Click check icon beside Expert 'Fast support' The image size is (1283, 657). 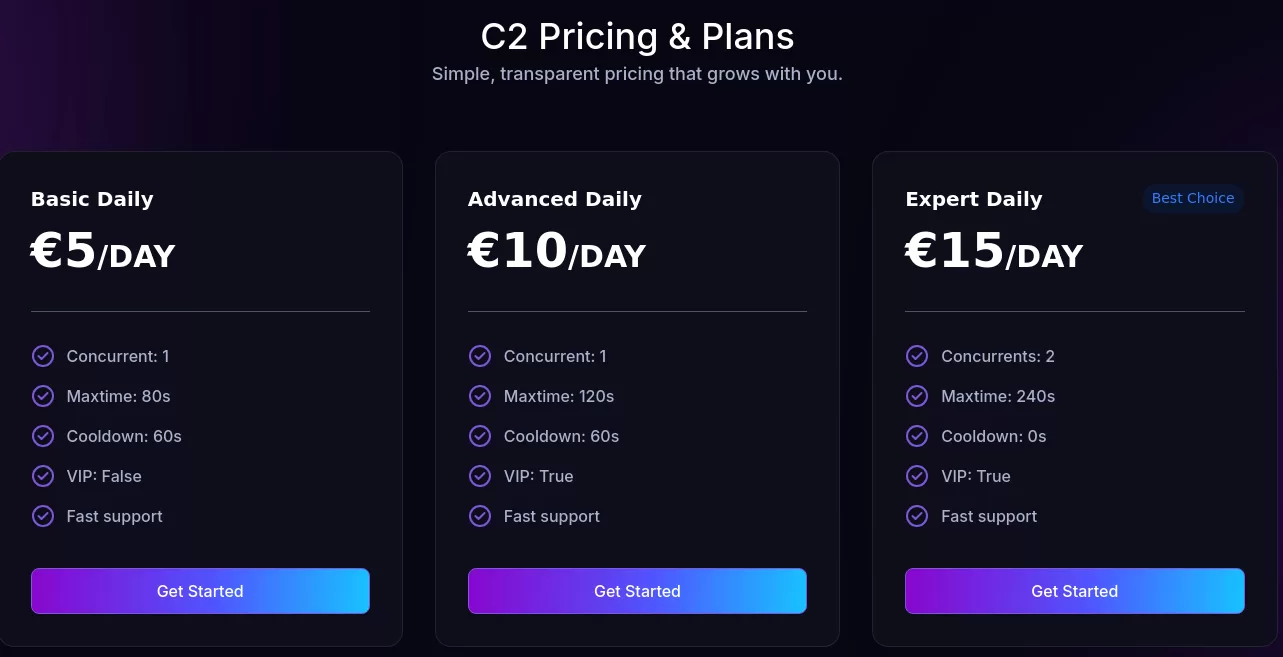point(917,516)
